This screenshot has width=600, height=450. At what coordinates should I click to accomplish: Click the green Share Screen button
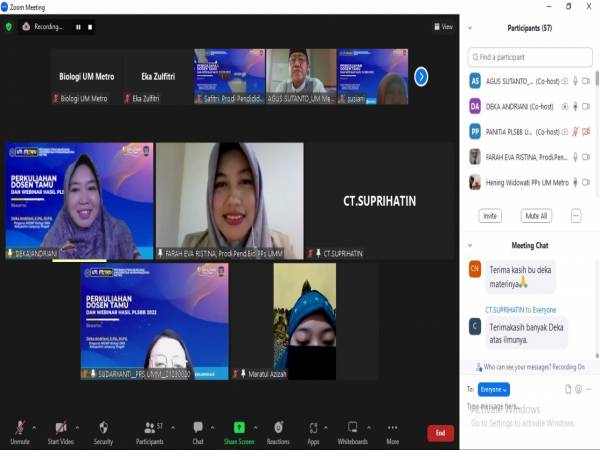pyautogui.click(x=238, y=430)
